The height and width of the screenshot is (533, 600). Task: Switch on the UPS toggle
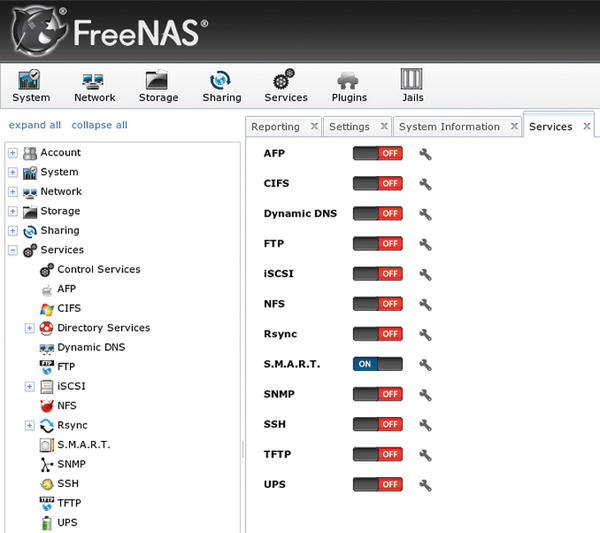[377, 484]
